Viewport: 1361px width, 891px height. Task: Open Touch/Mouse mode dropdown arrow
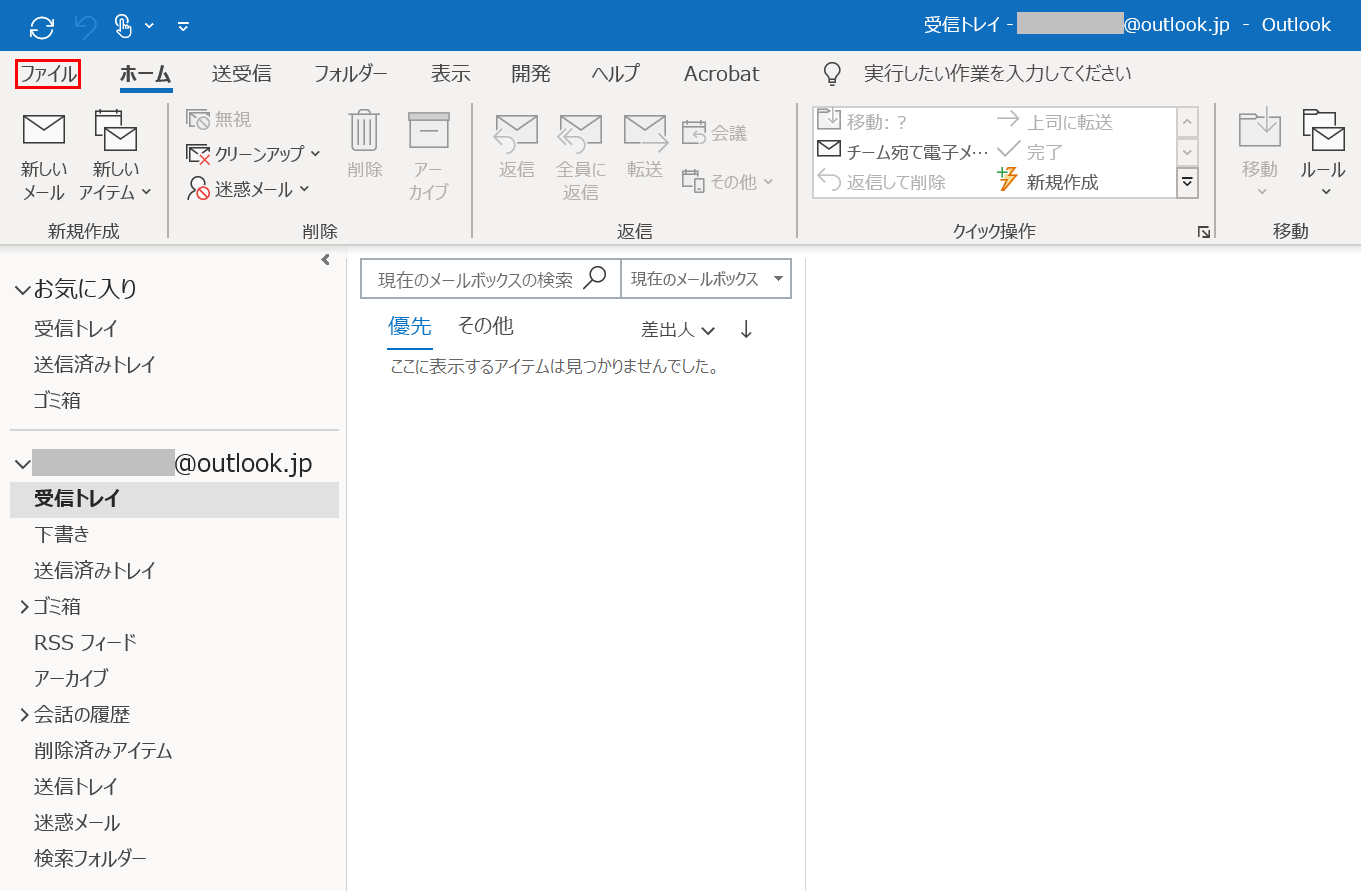(x=150, y=26)
